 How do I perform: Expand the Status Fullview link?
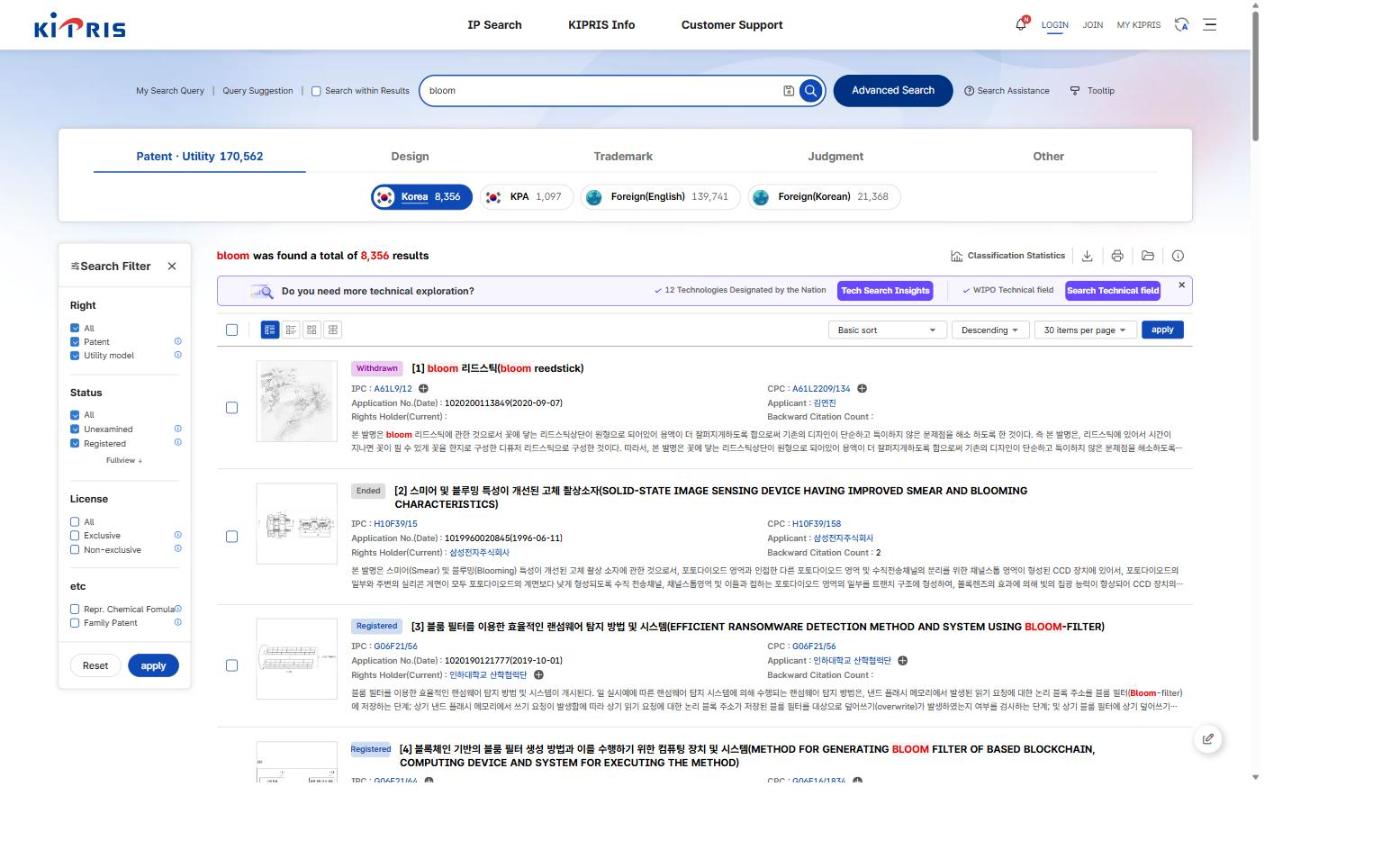point(124,461)
